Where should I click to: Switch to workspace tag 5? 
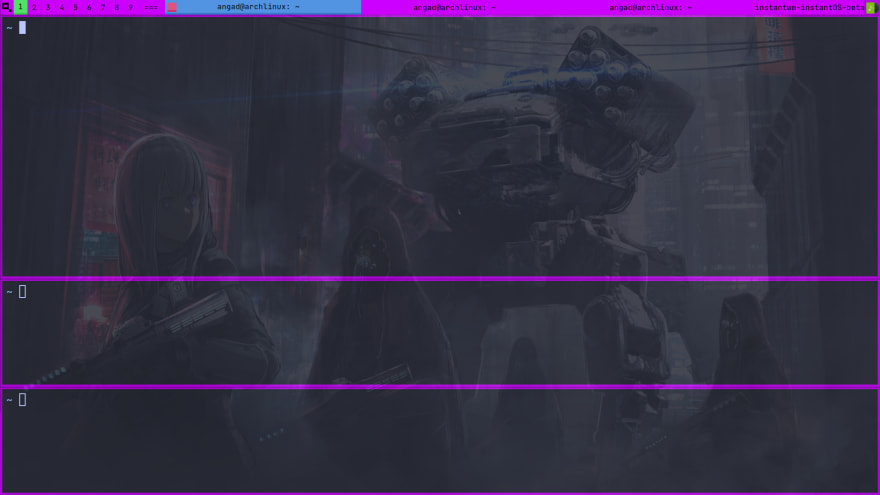point(75,7)
